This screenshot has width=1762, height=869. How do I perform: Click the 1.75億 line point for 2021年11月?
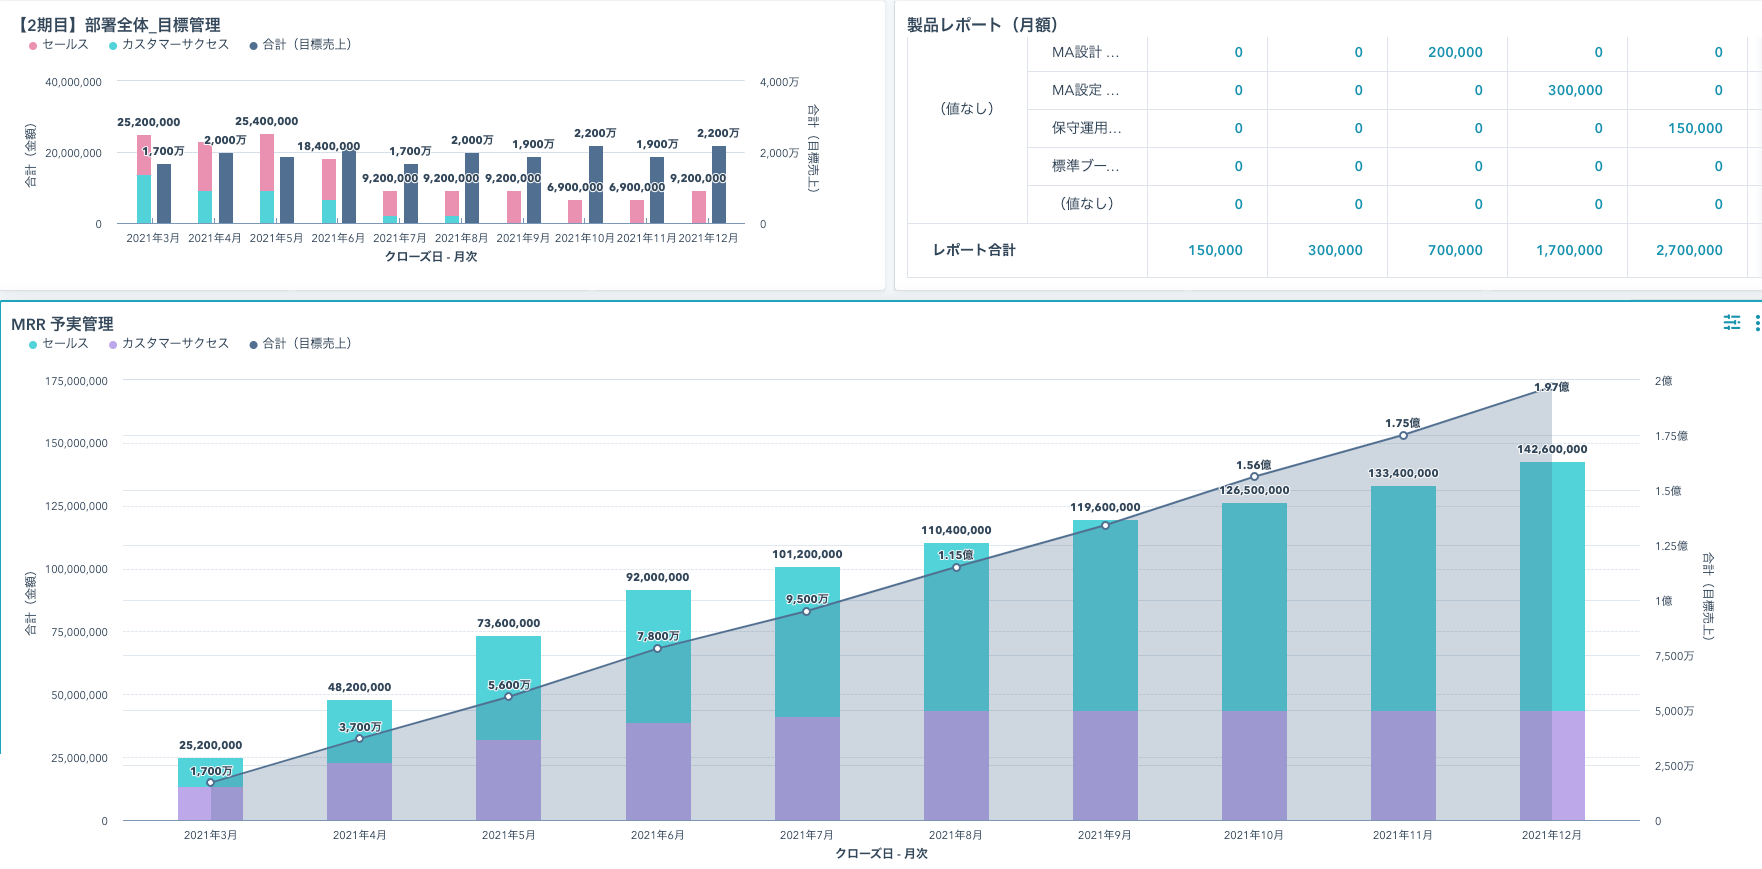(x=1403, y=435)
